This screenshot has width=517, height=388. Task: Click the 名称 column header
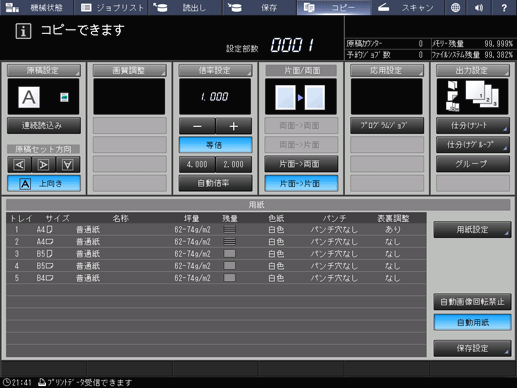(x=120, y=218)
